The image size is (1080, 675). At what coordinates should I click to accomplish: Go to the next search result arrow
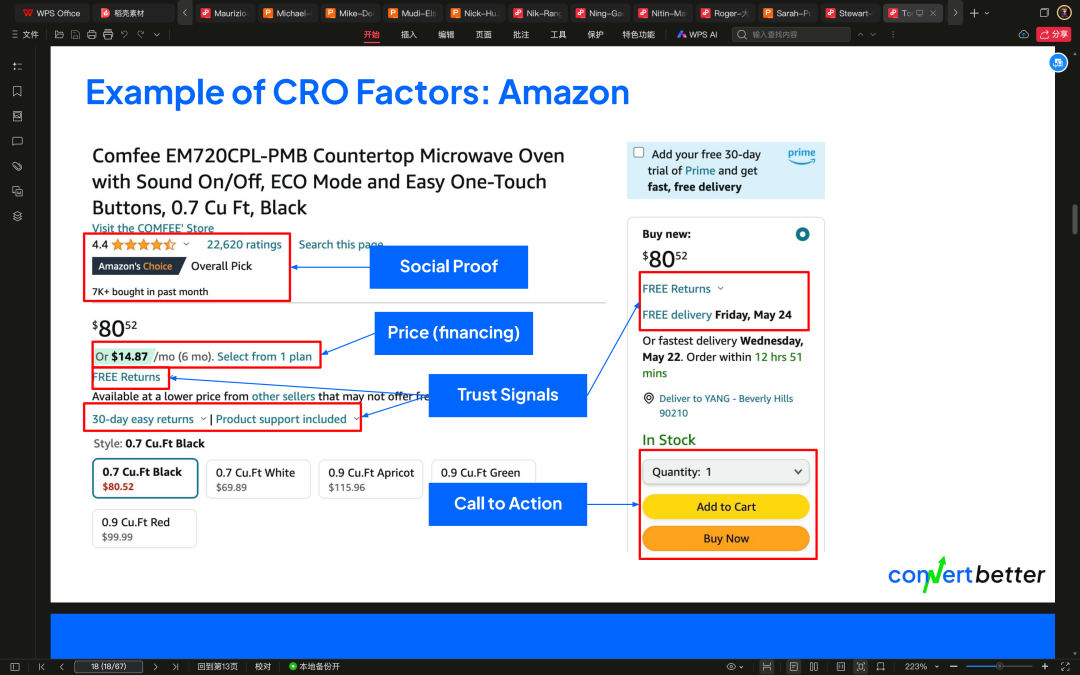pyautogui.click(x=873, y=34)
